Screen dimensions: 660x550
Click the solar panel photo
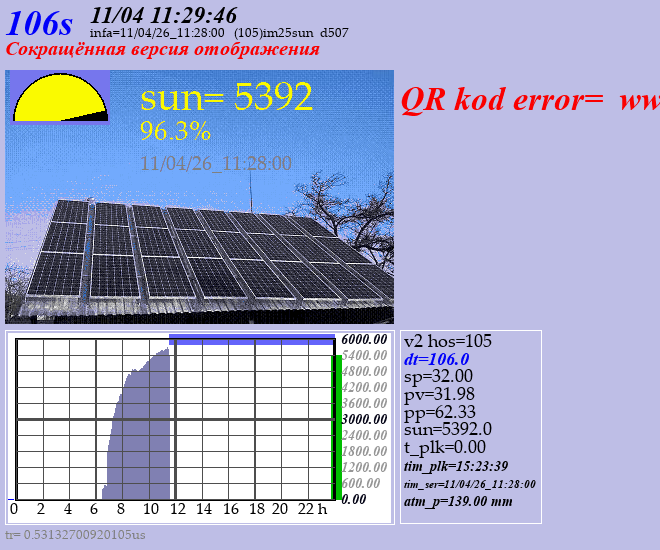point(200,250)
